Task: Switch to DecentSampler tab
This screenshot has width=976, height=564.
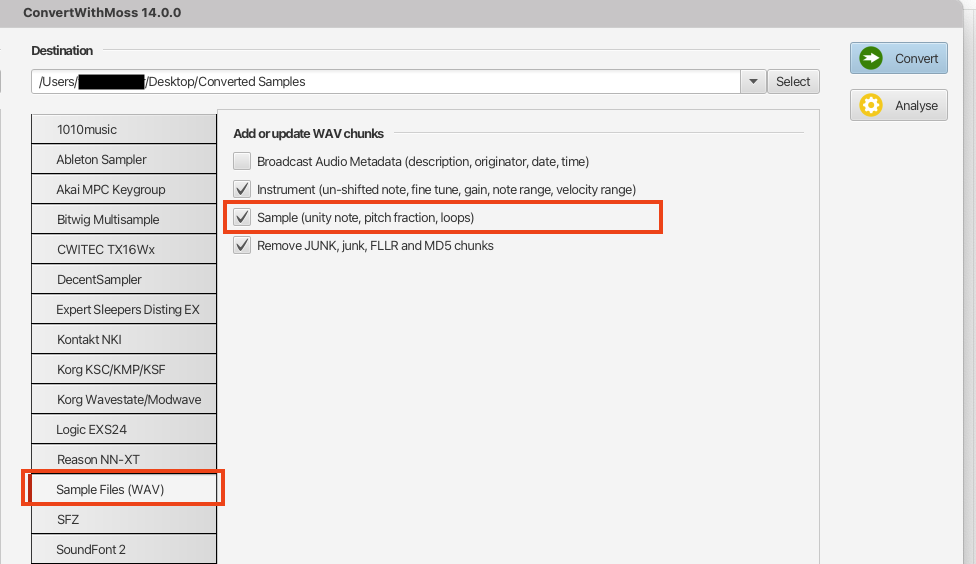Action: tap(124, 280)
